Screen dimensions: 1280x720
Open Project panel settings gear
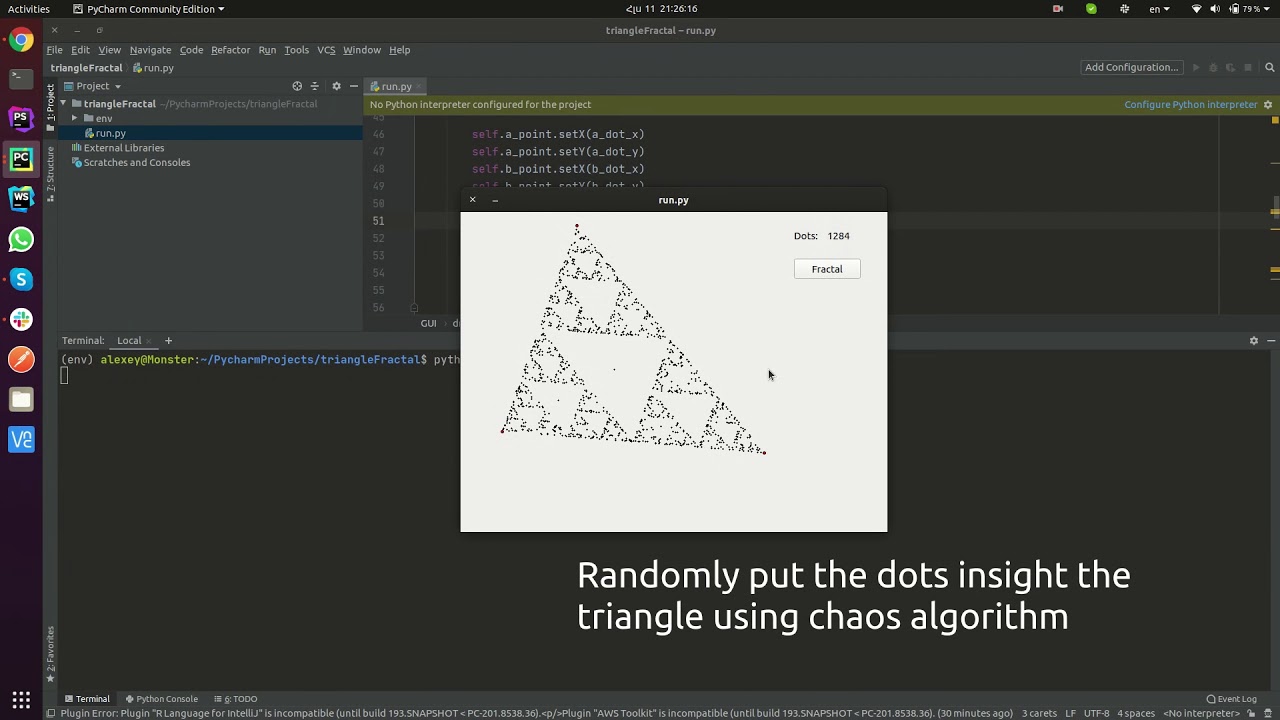pyautogui.click(x=336, y=86)
